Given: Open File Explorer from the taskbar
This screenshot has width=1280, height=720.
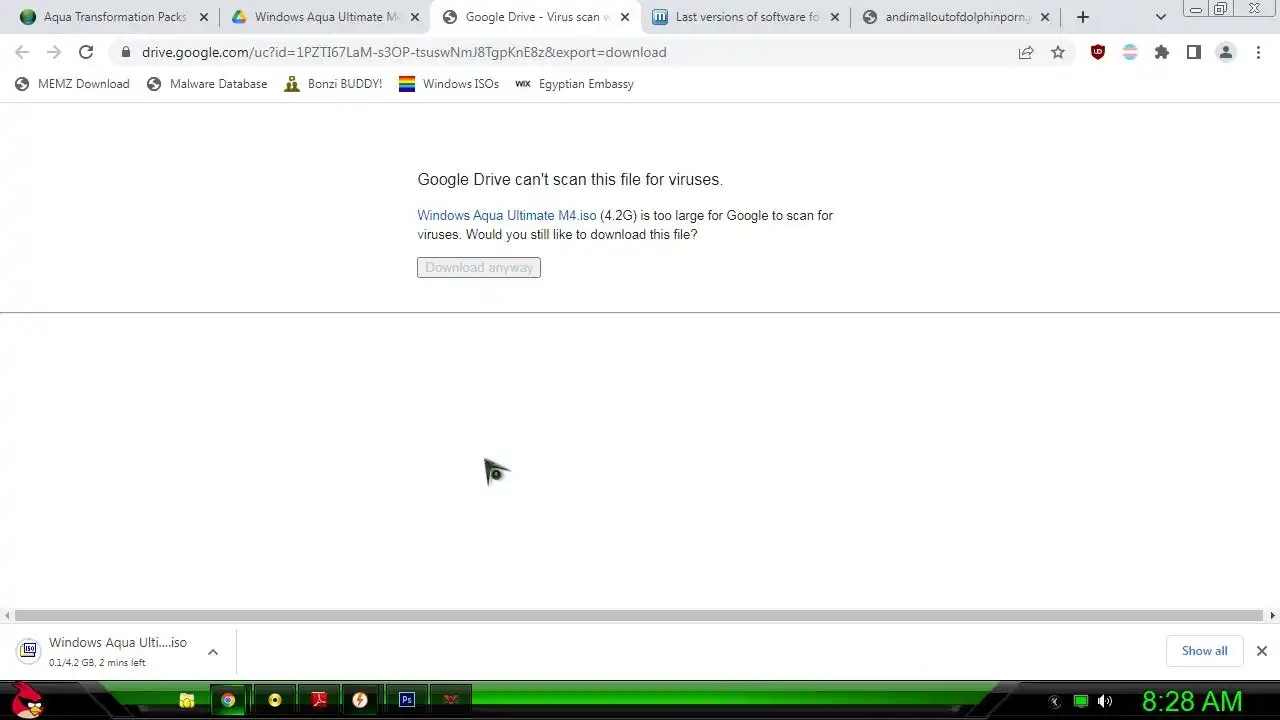Looking at the screenshot, I should click(187, 700).
